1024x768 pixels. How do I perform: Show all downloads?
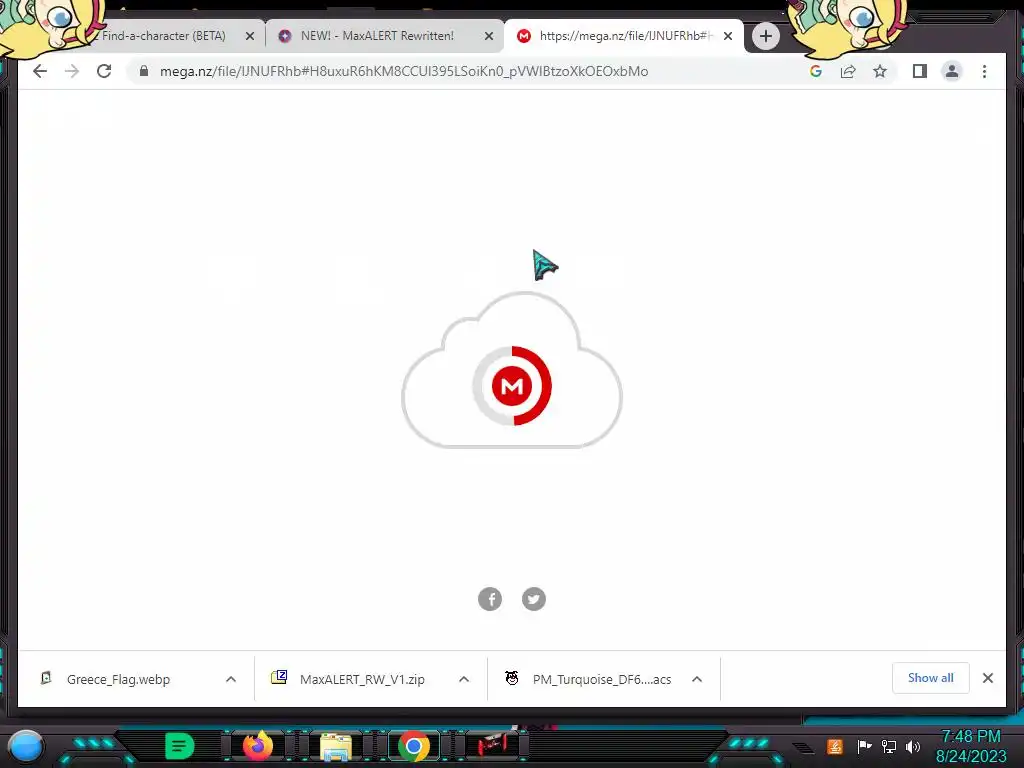point(931,678)
